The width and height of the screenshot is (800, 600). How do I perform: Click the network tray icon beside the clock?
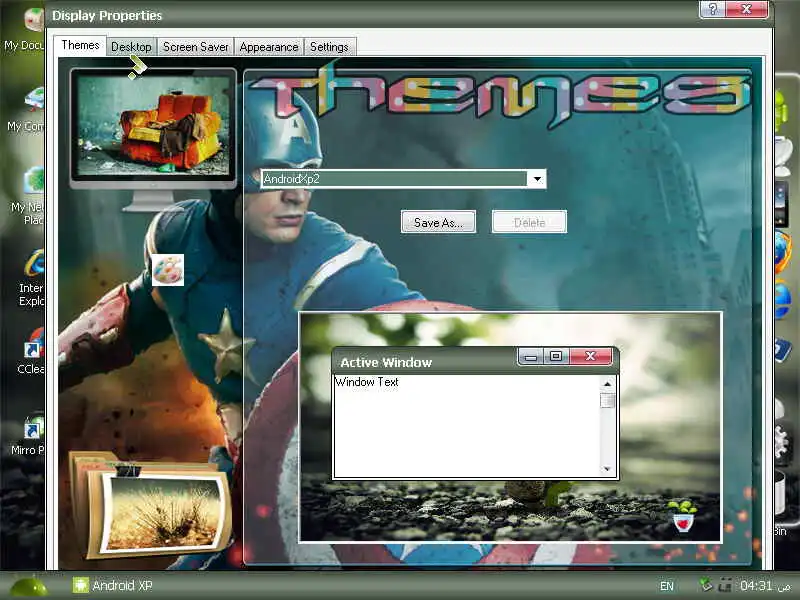[724, 585]
